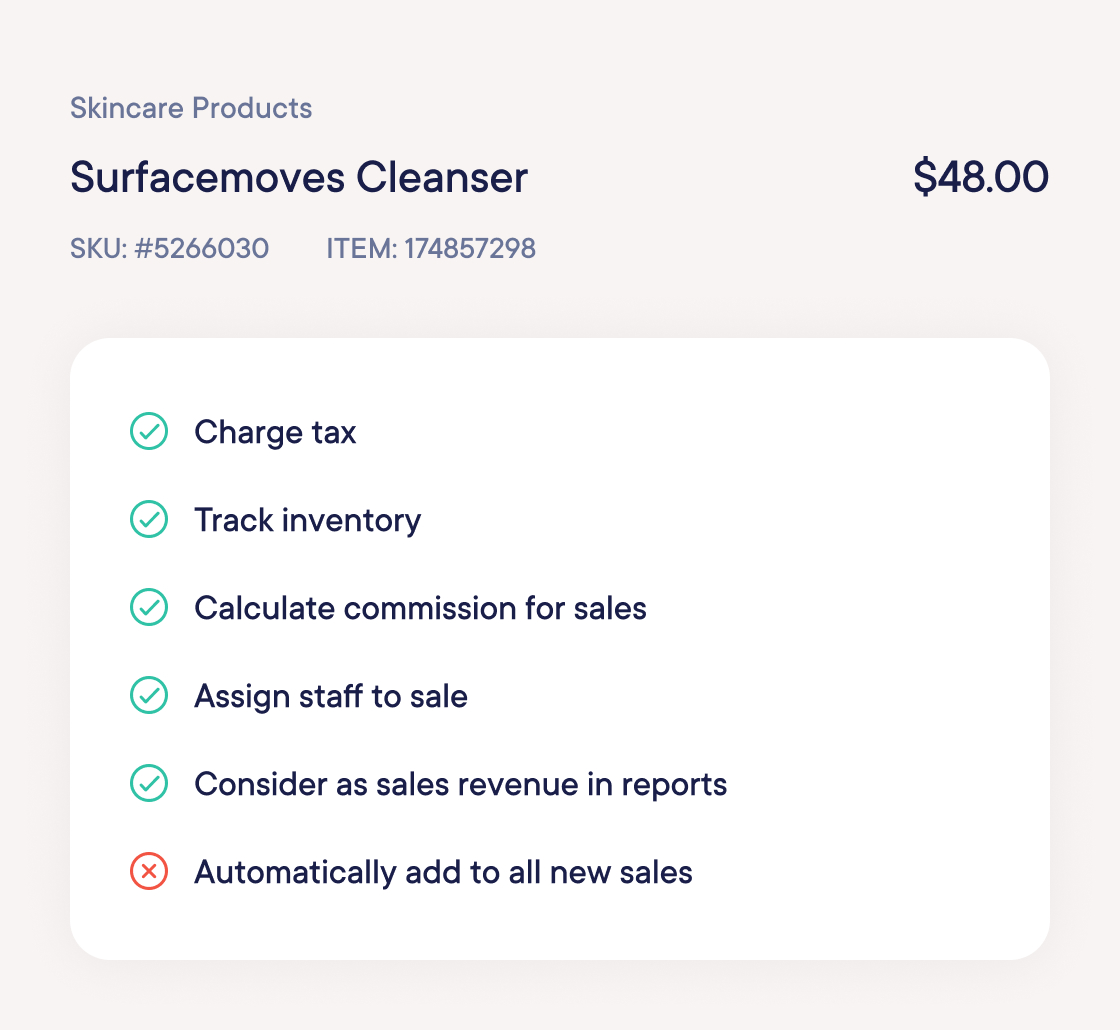Click the checkmark icon next to Track inventory
Screen dimensions: 1120x1030
coord(149,520)
